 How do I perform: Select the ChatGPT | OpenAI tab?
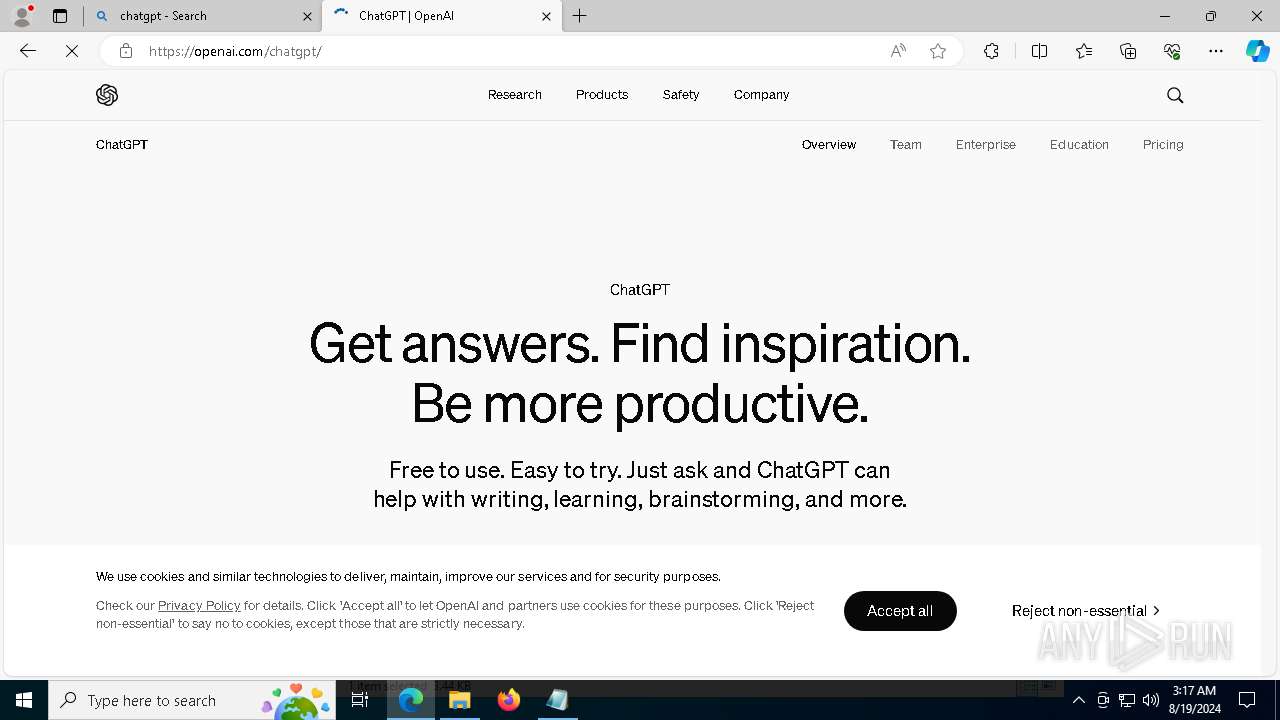pyautogui.click(x=442, y=16)
